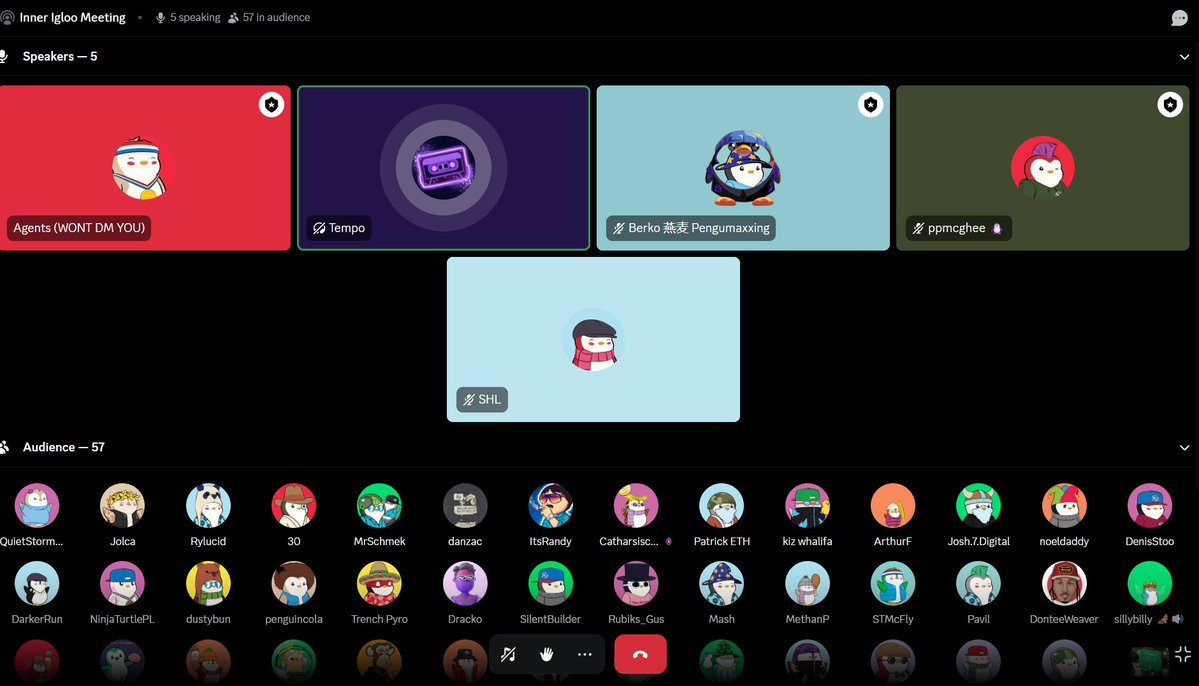Open MethanP audience avatar
This screenshot has height=686, width=1199.
pos(807,584)
